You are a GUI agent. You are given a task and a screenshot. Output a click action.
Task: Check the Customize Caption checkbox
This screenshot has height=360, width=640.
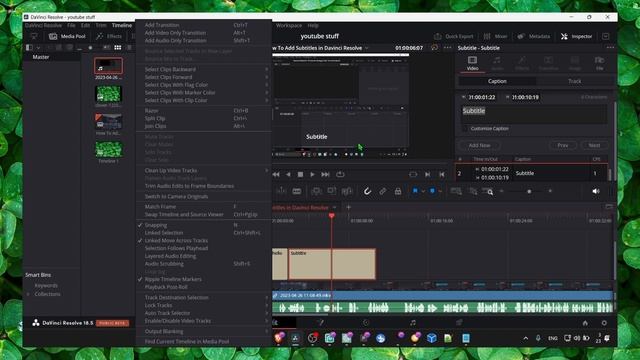(x=465, y=129)
